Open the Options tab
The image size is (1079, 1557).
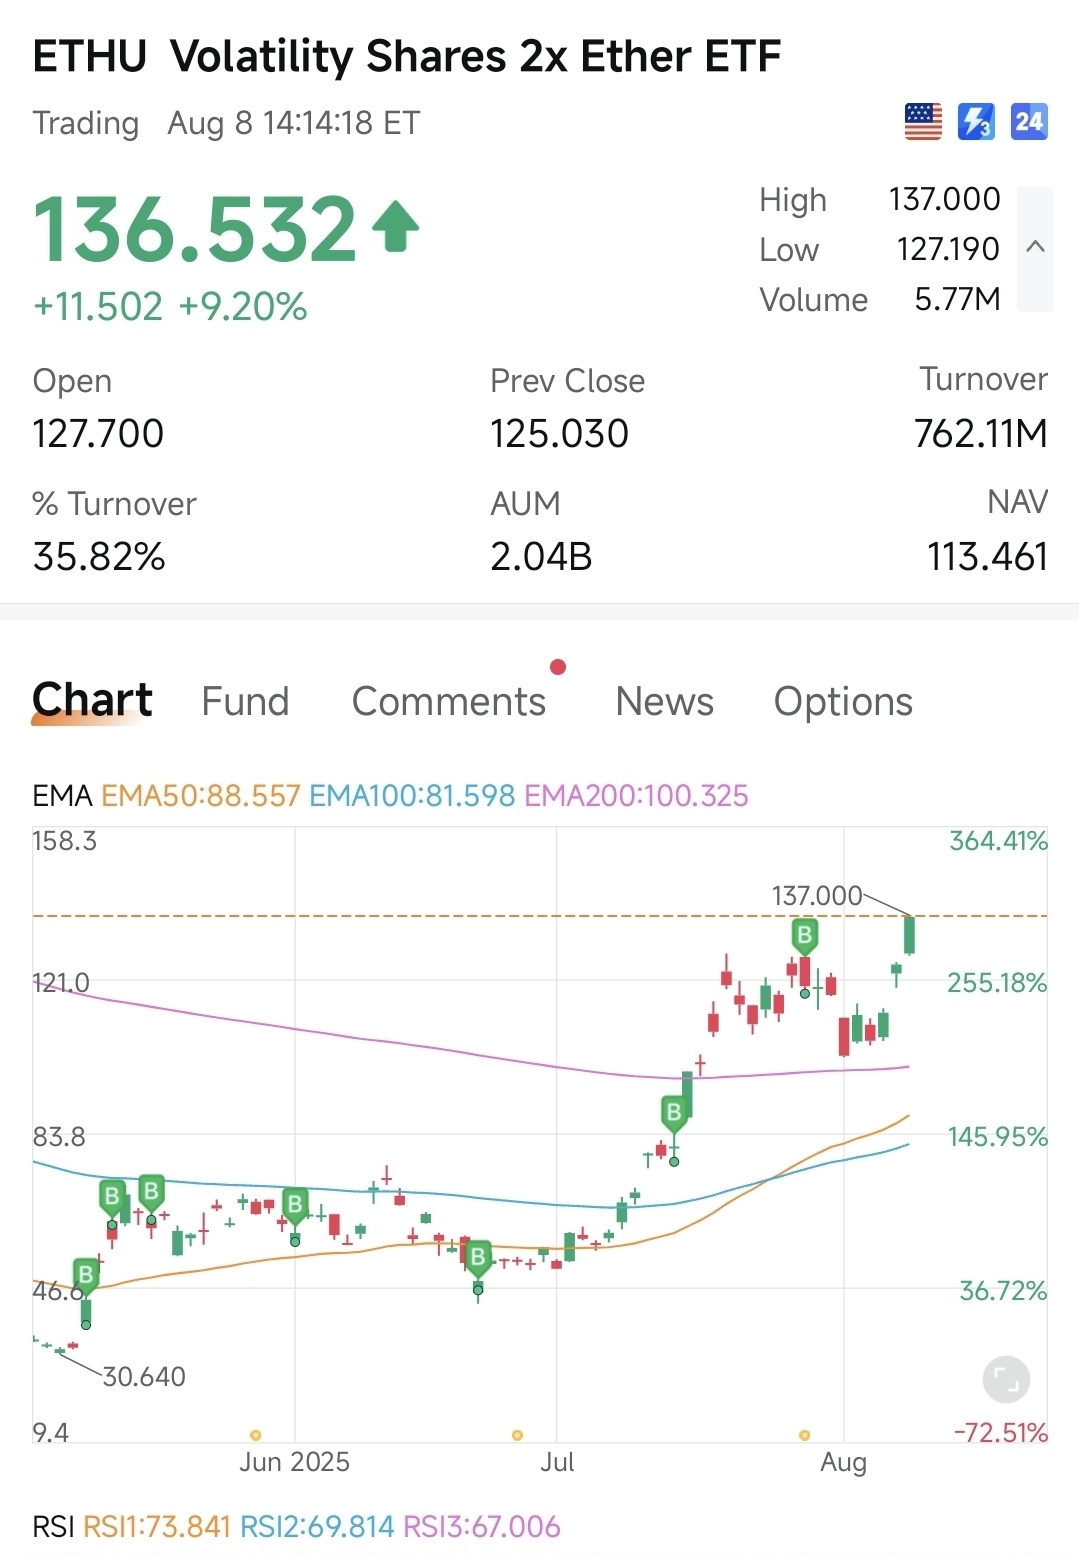tap(843, 701)
